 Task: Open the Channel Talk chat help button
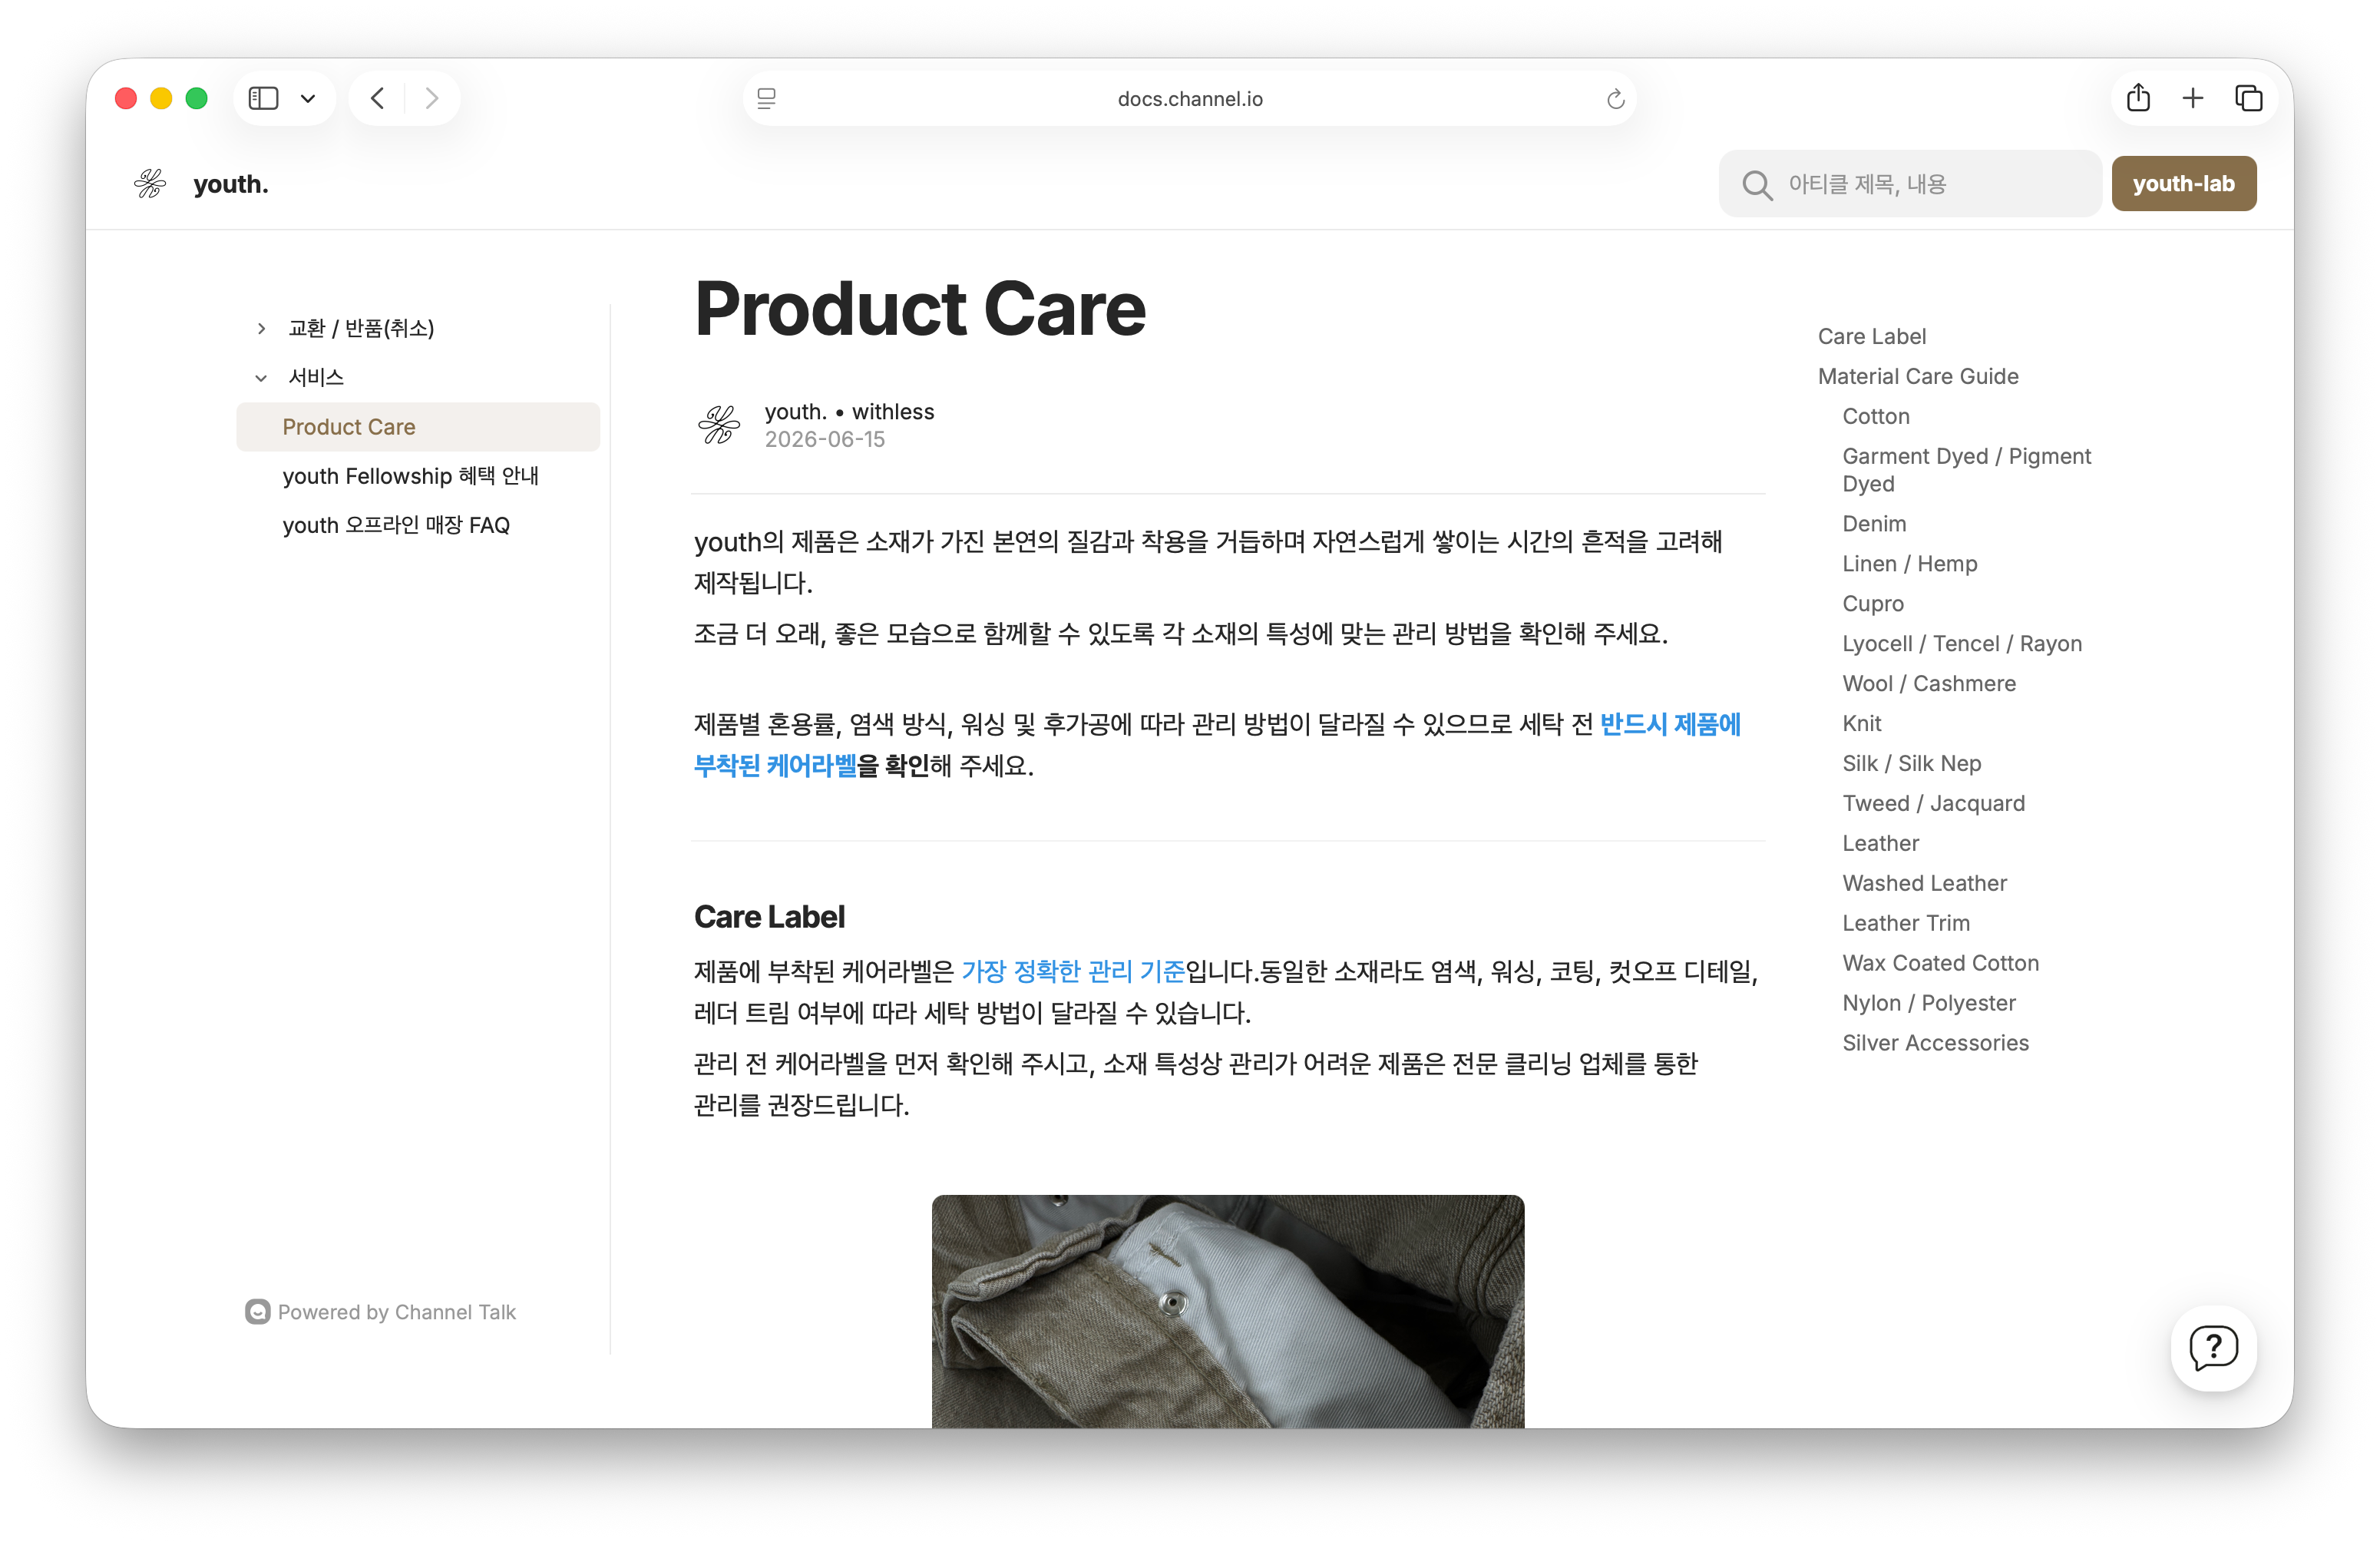[x=2214, y=1348]
